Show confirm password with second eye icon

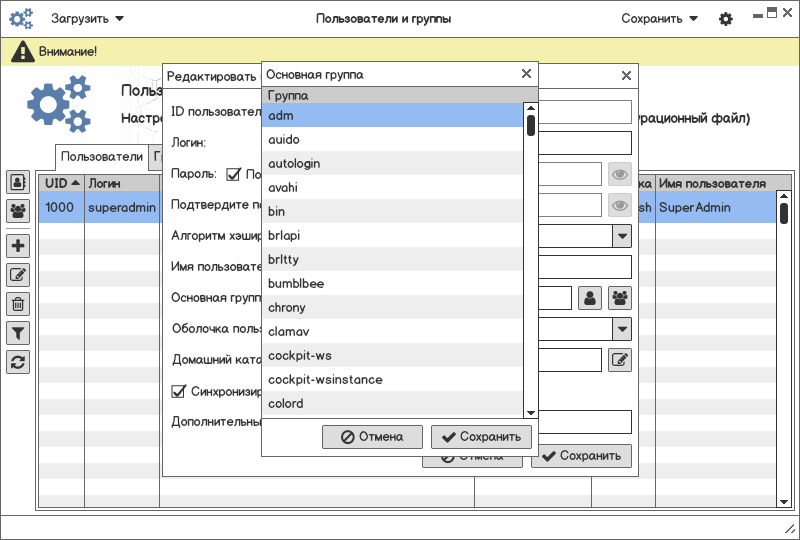coord(620,205)
